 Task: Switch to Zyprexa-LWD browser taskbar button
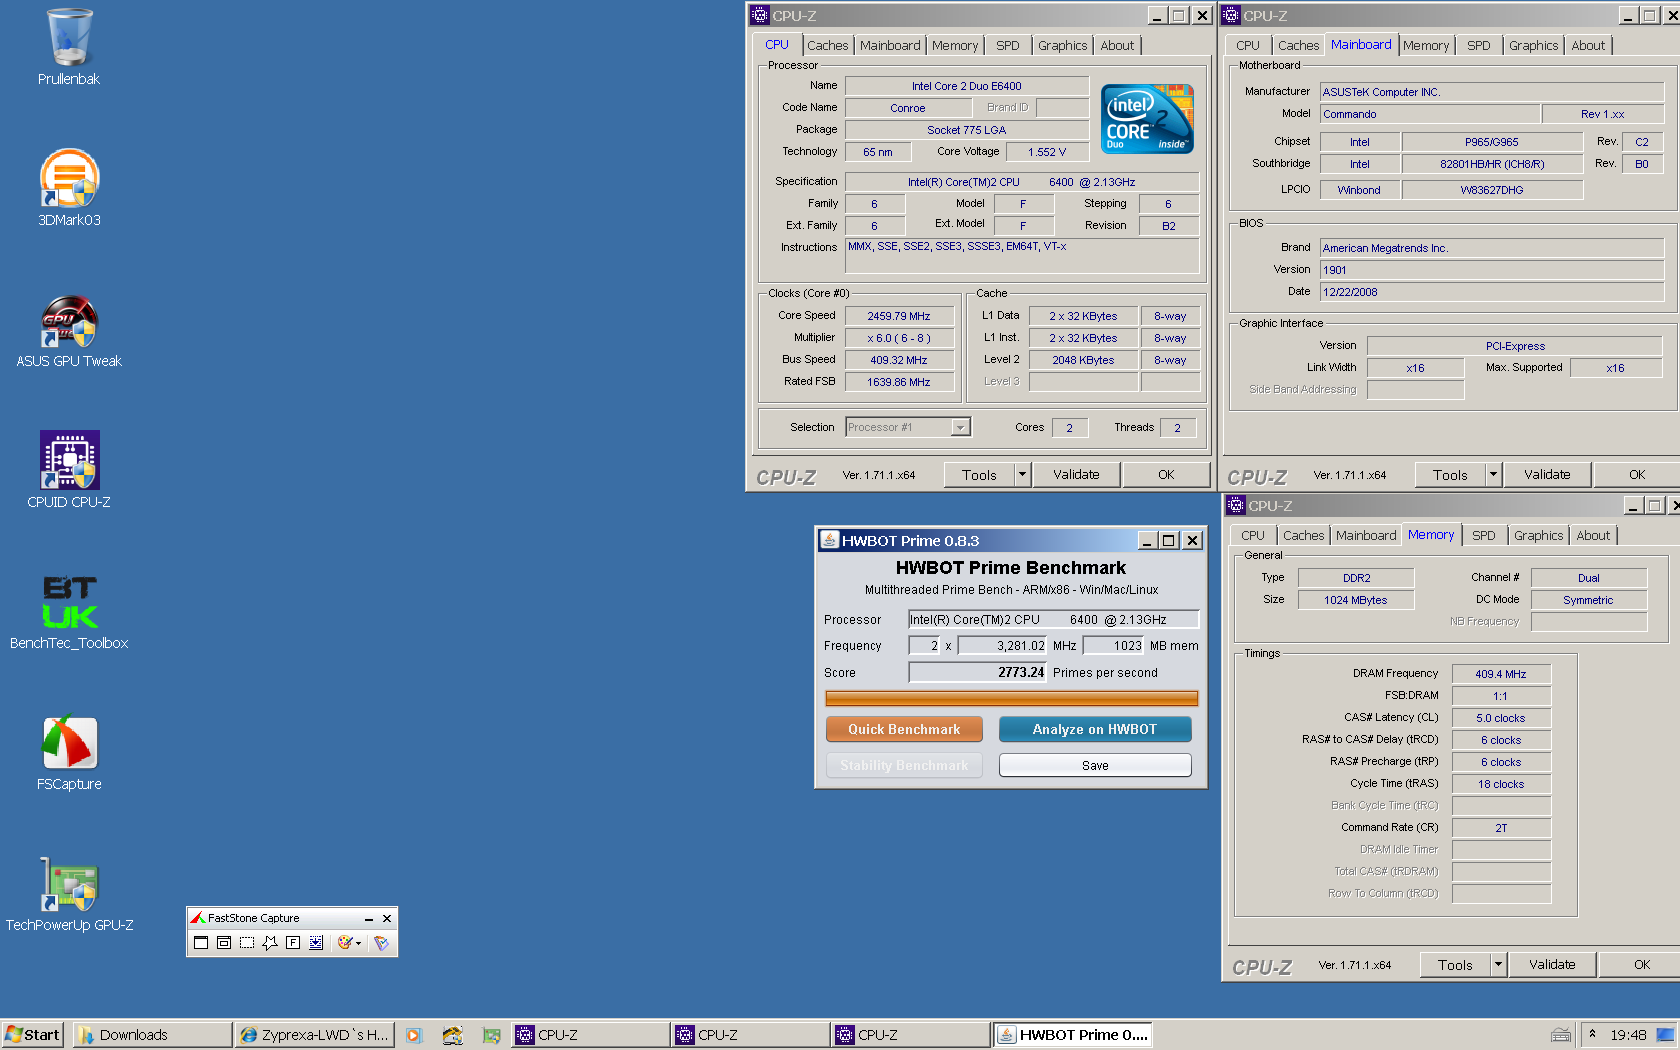(x=314, y=1035)
